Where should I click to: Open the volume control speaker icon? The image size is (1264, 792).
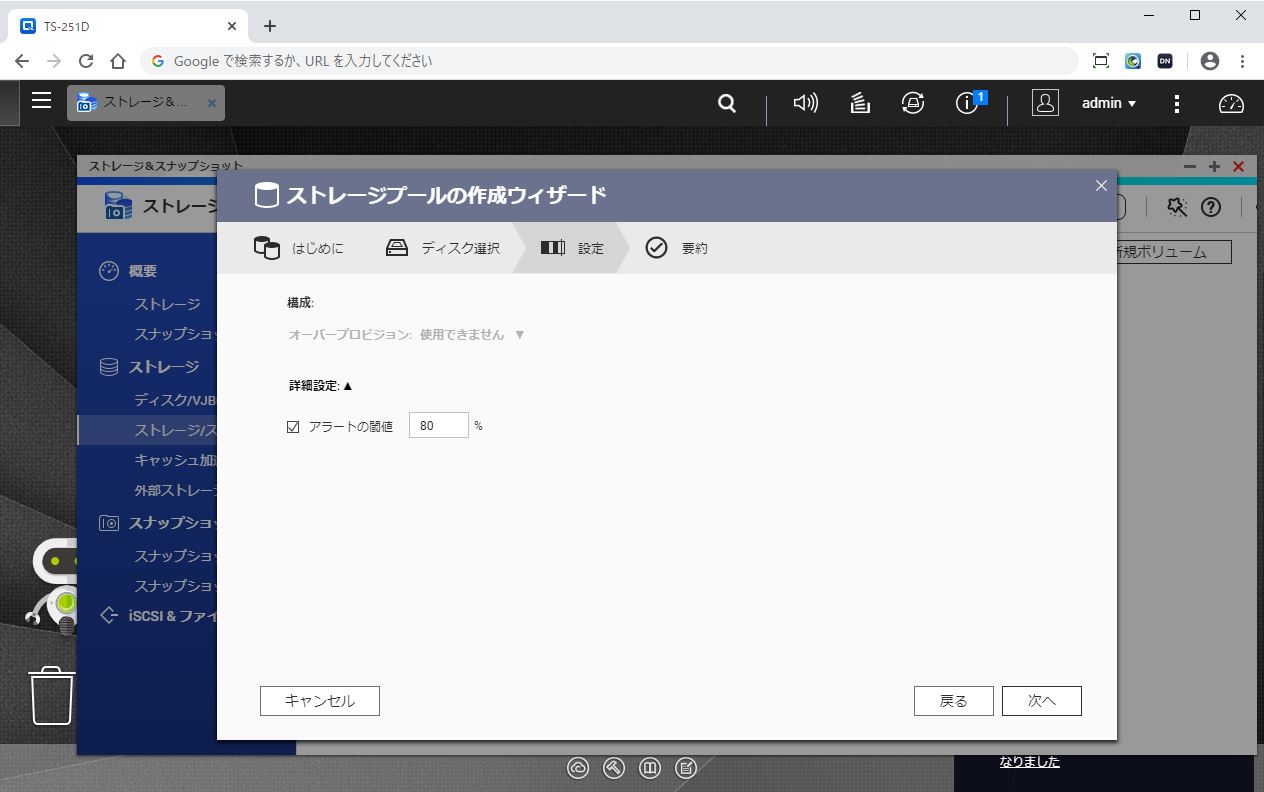[x=805, y=103]
